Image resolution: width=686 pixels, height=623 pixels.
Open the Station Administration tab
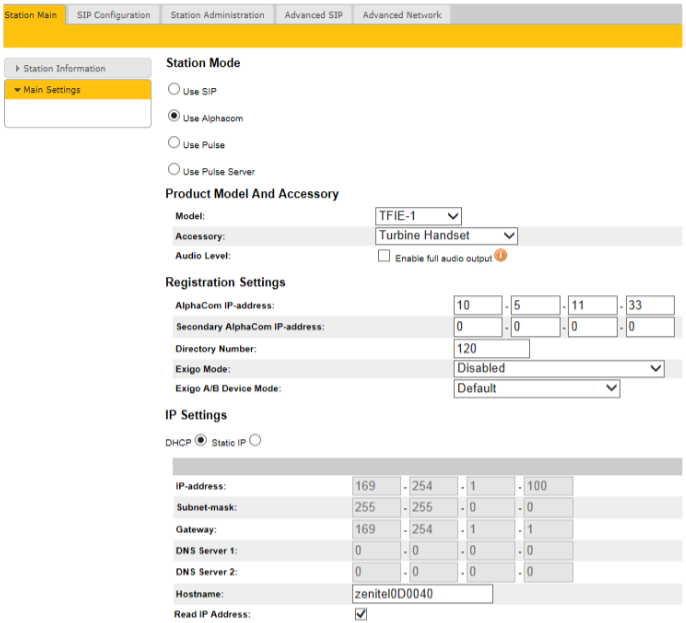[217, 15]
